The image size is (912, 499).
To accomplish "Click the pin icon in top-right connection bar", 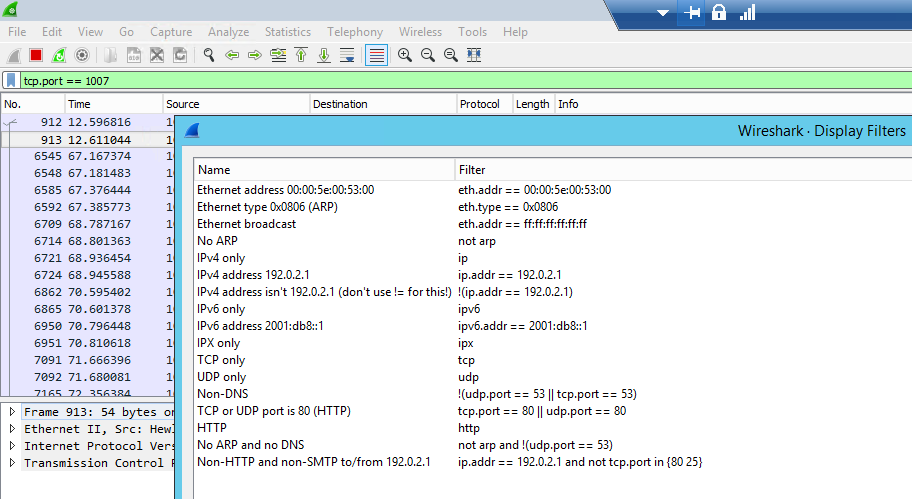I will pyautogui.click(x=692, y=13).
